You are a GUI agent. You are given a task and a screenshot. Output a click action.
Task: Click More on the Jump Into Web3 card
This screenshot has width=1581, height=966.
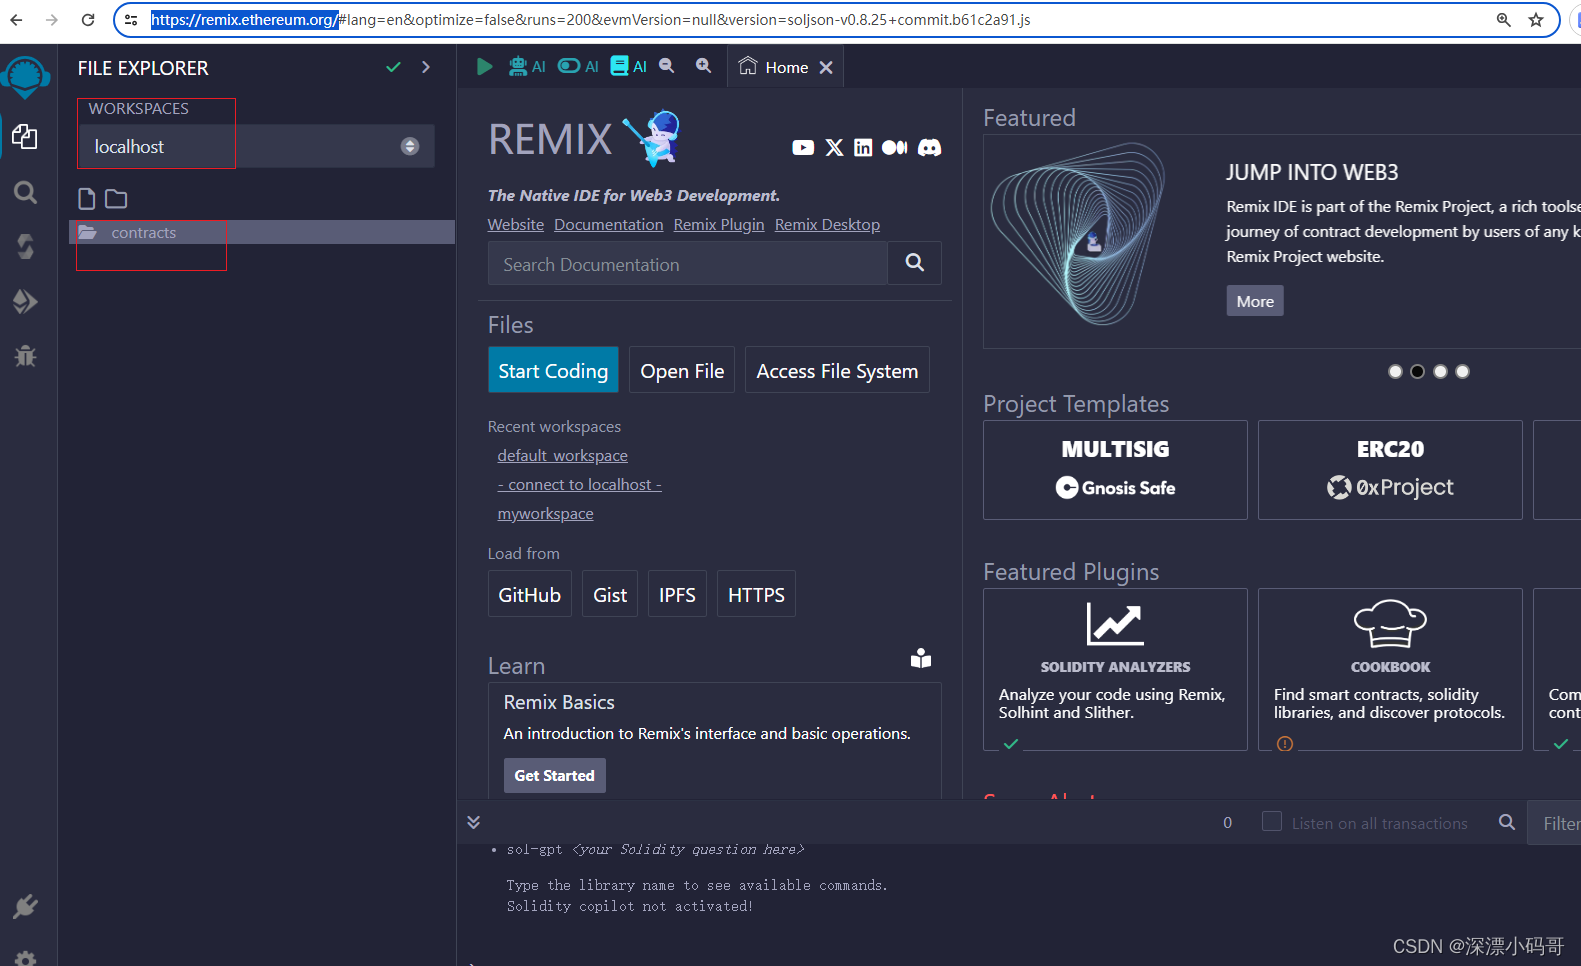tap(1255, 301)
